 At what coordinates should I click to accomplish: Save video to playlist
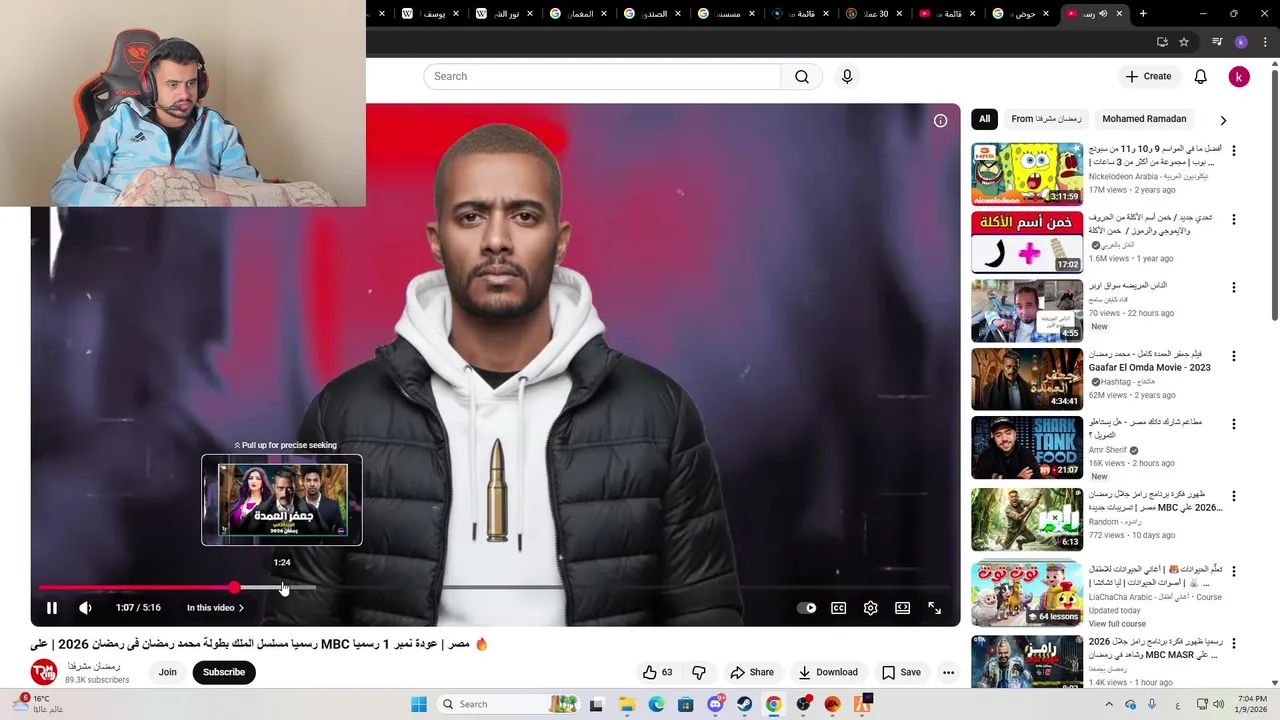point(901,672)
